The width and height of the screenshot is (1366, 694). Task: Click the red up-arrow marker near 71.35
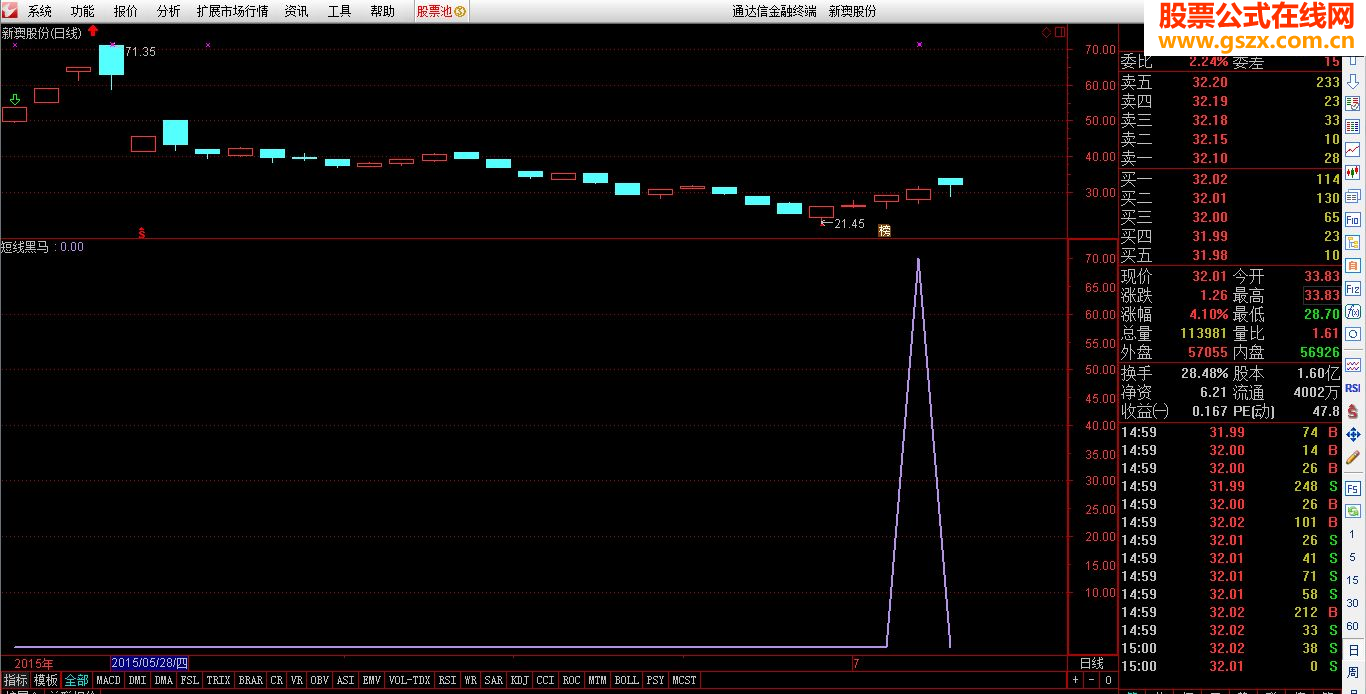tap(93, 31)
